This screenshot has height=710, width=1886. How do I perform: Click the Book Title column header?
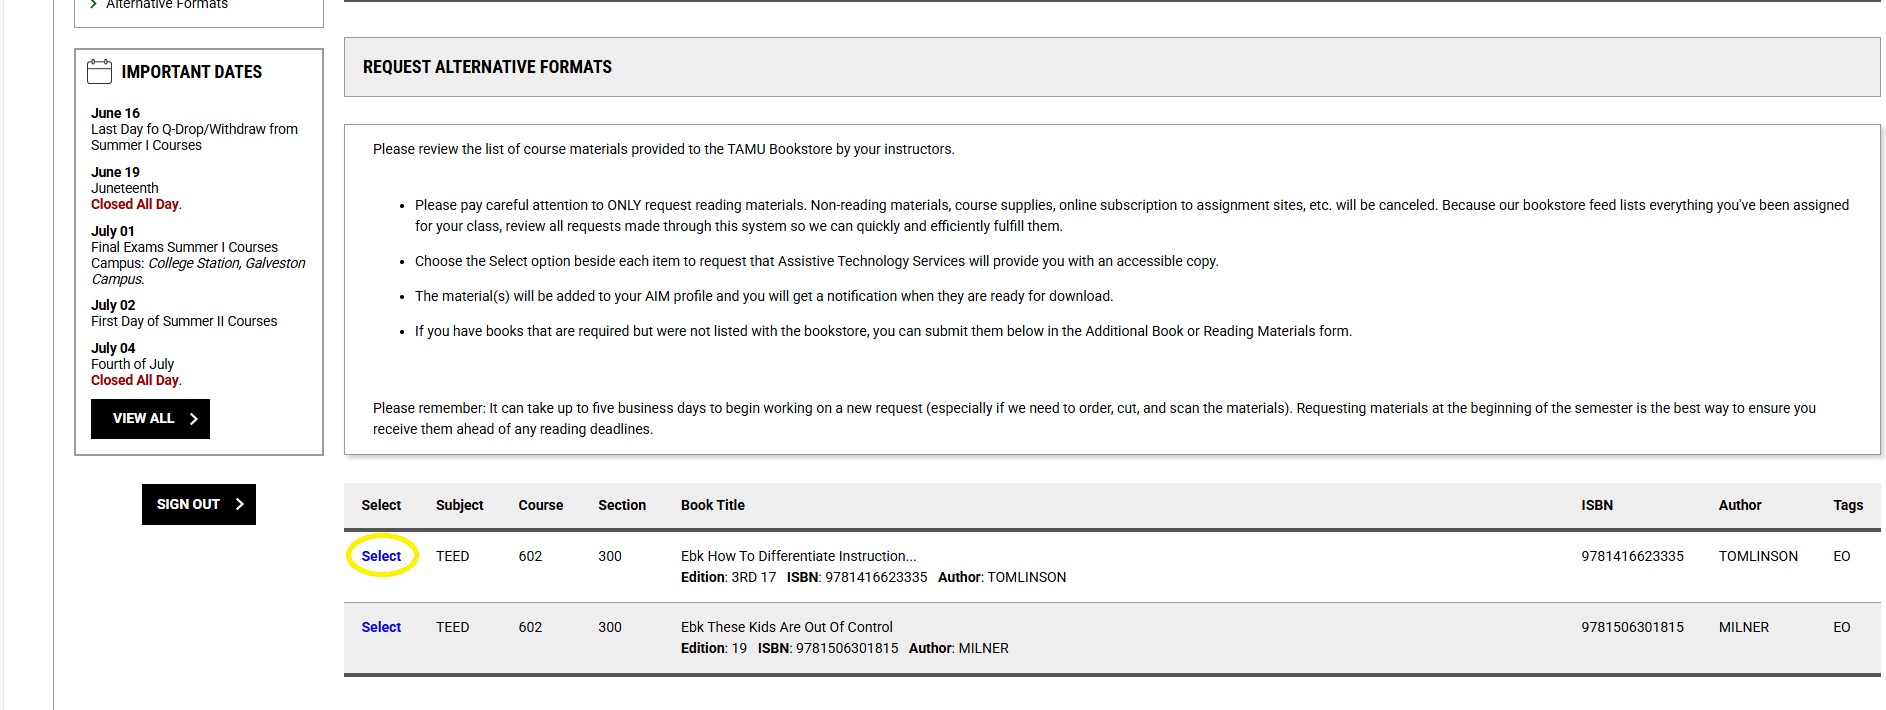713,505
